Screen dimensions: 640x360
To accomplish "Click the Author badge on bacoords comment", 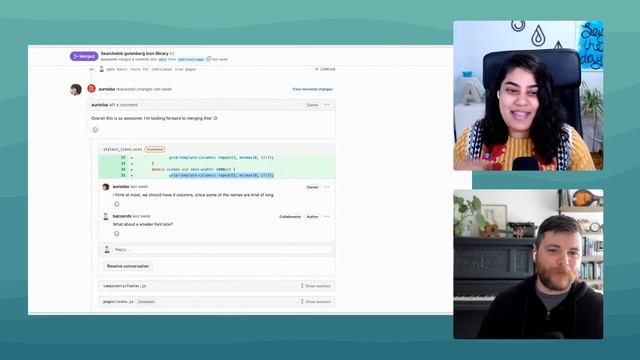I will (x=312, y=217).
